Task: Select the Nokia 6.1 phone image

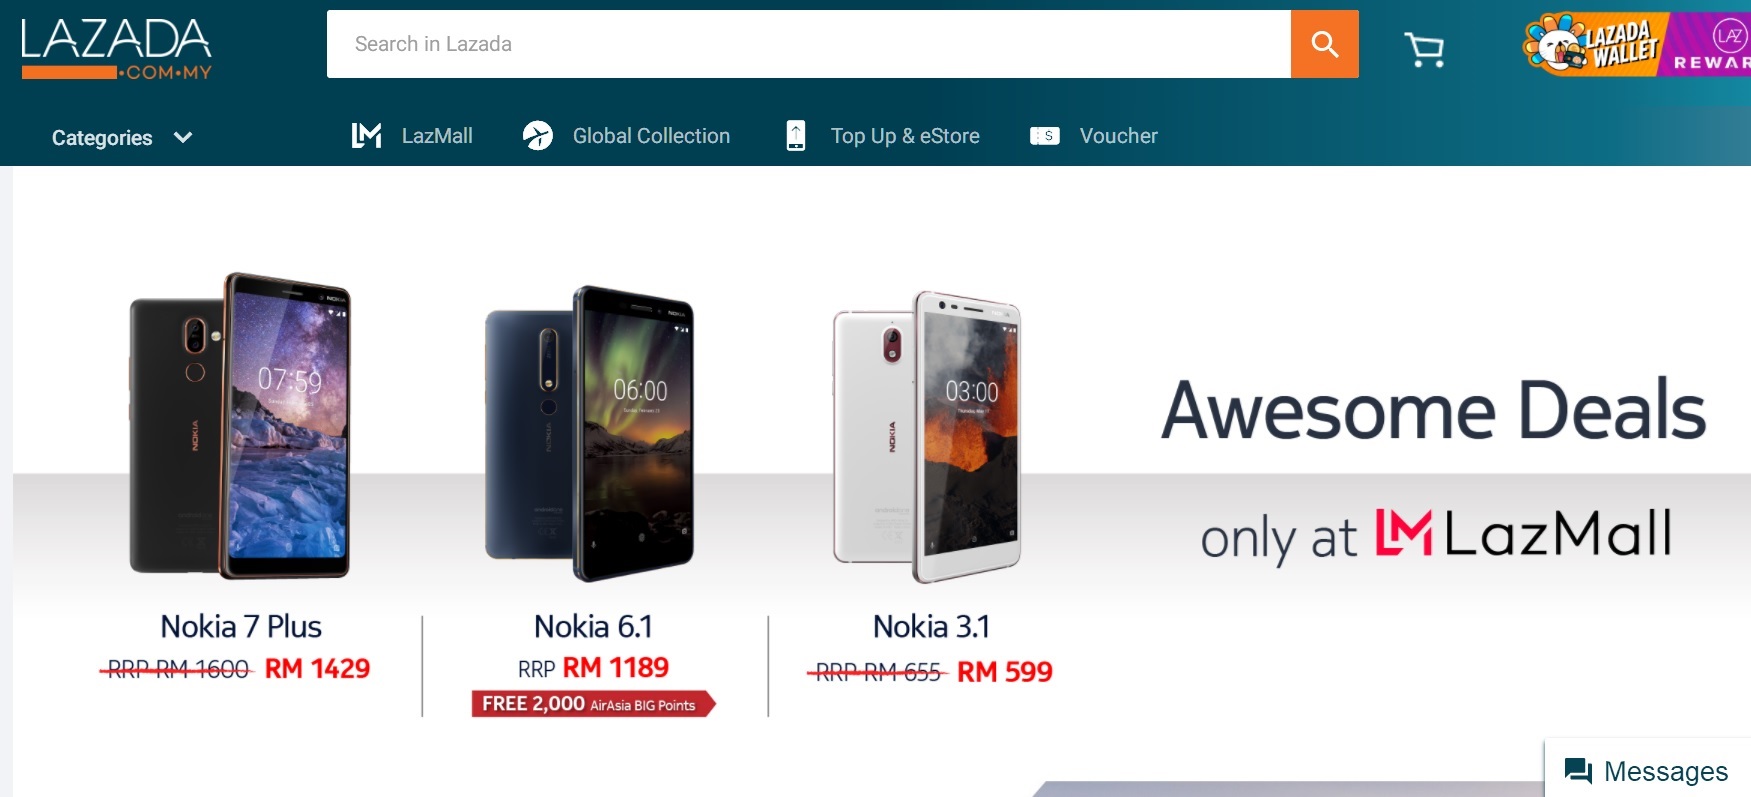Action: pos(590,434)
